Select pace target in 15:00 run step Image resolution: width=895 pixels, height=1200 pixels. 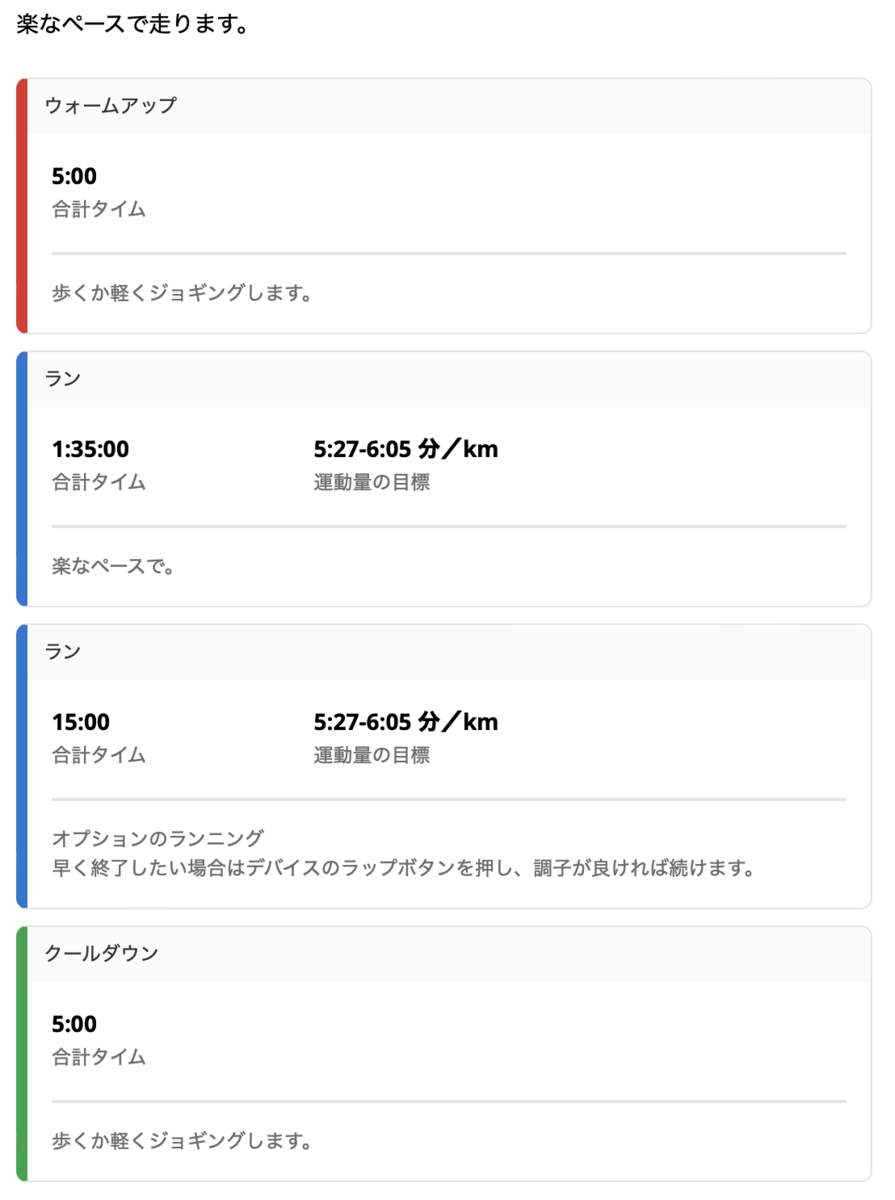coord(406,722)
